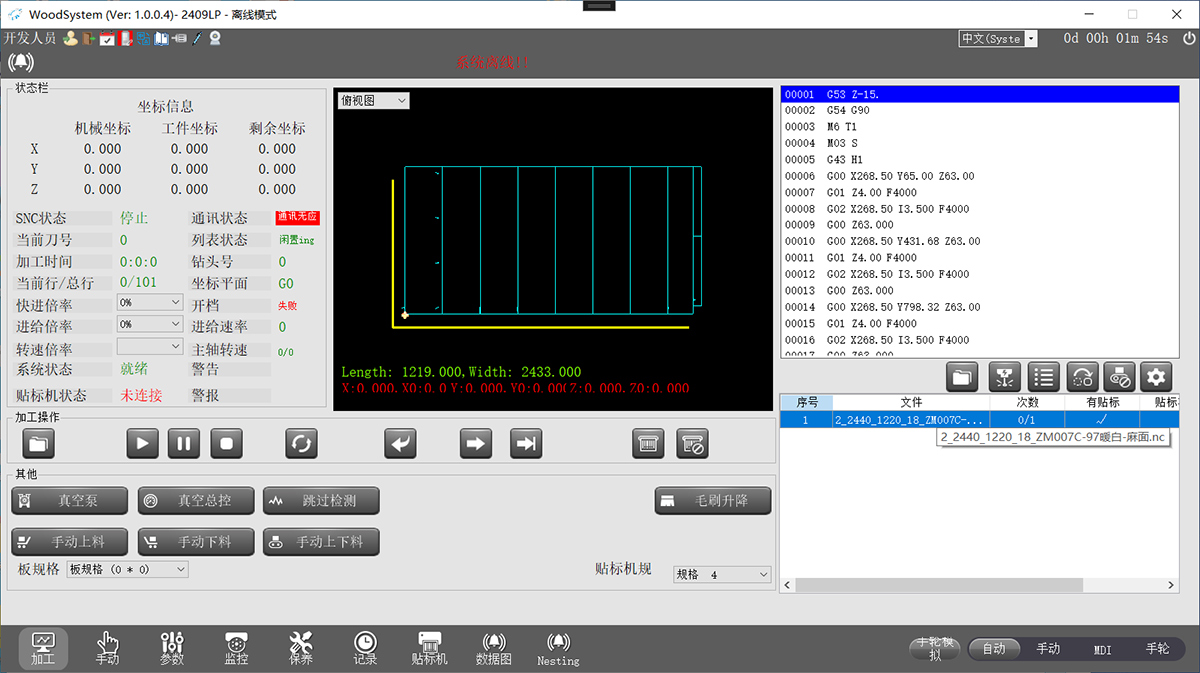
Task: Toggle the 真空泵 vacuum pump button
Action: pos(69,500)
